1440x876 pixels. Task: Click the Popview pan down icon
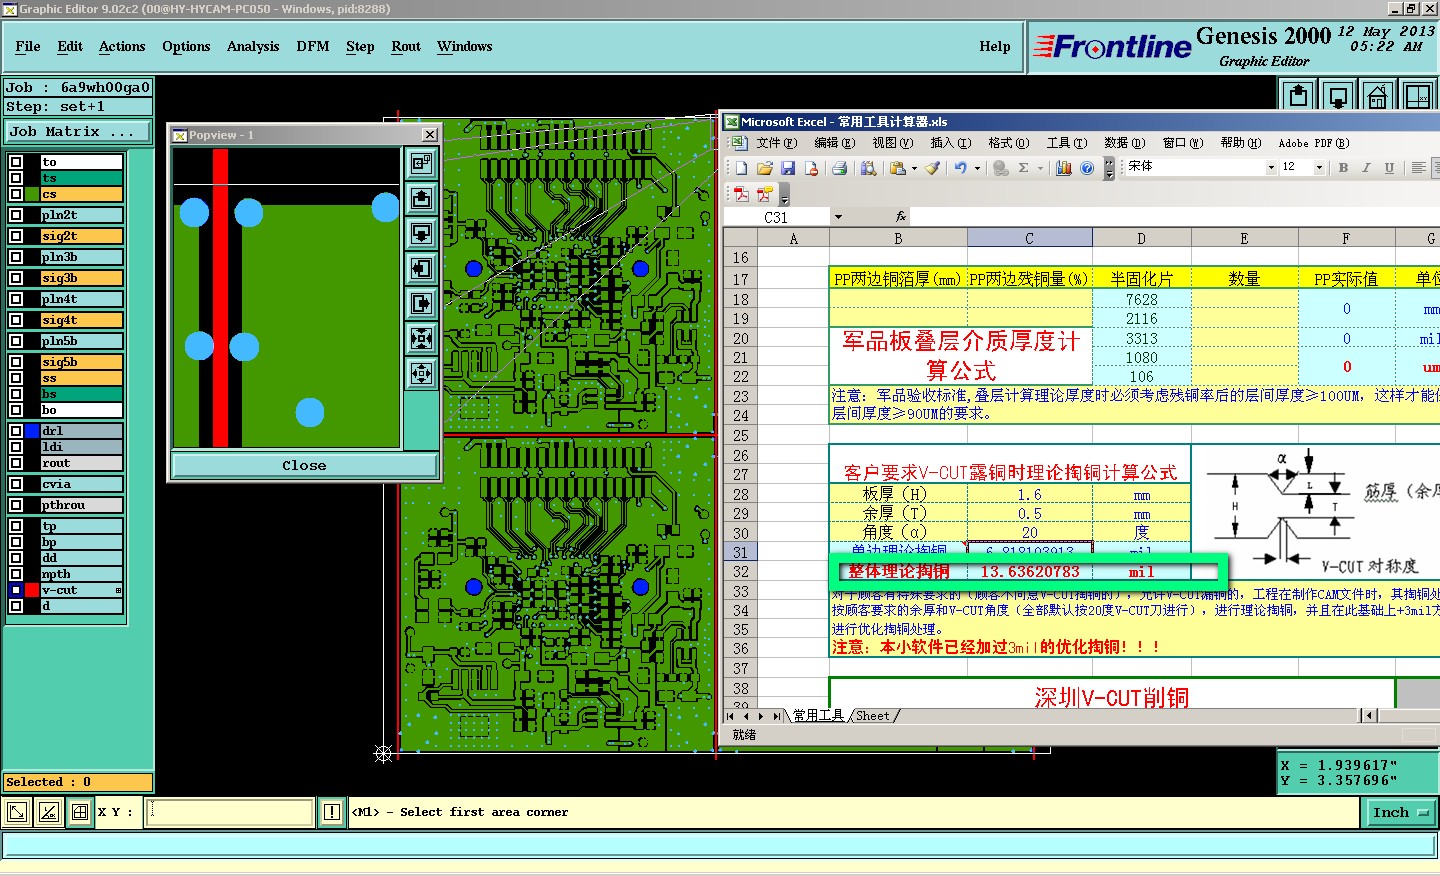tap(421, 233)
